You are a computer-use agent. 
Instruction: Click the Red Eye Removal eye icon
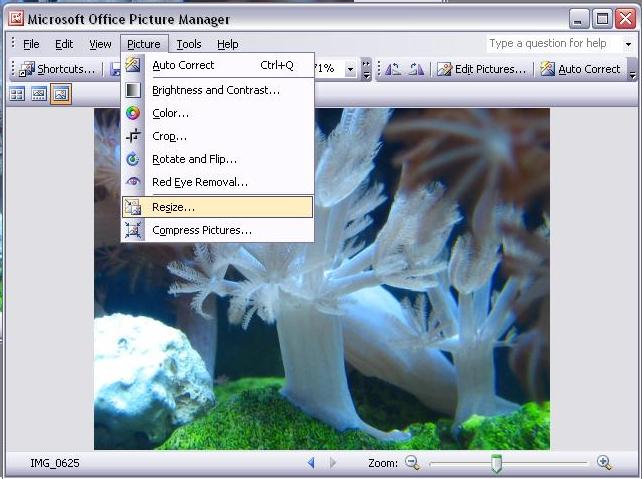pos(133,181)
